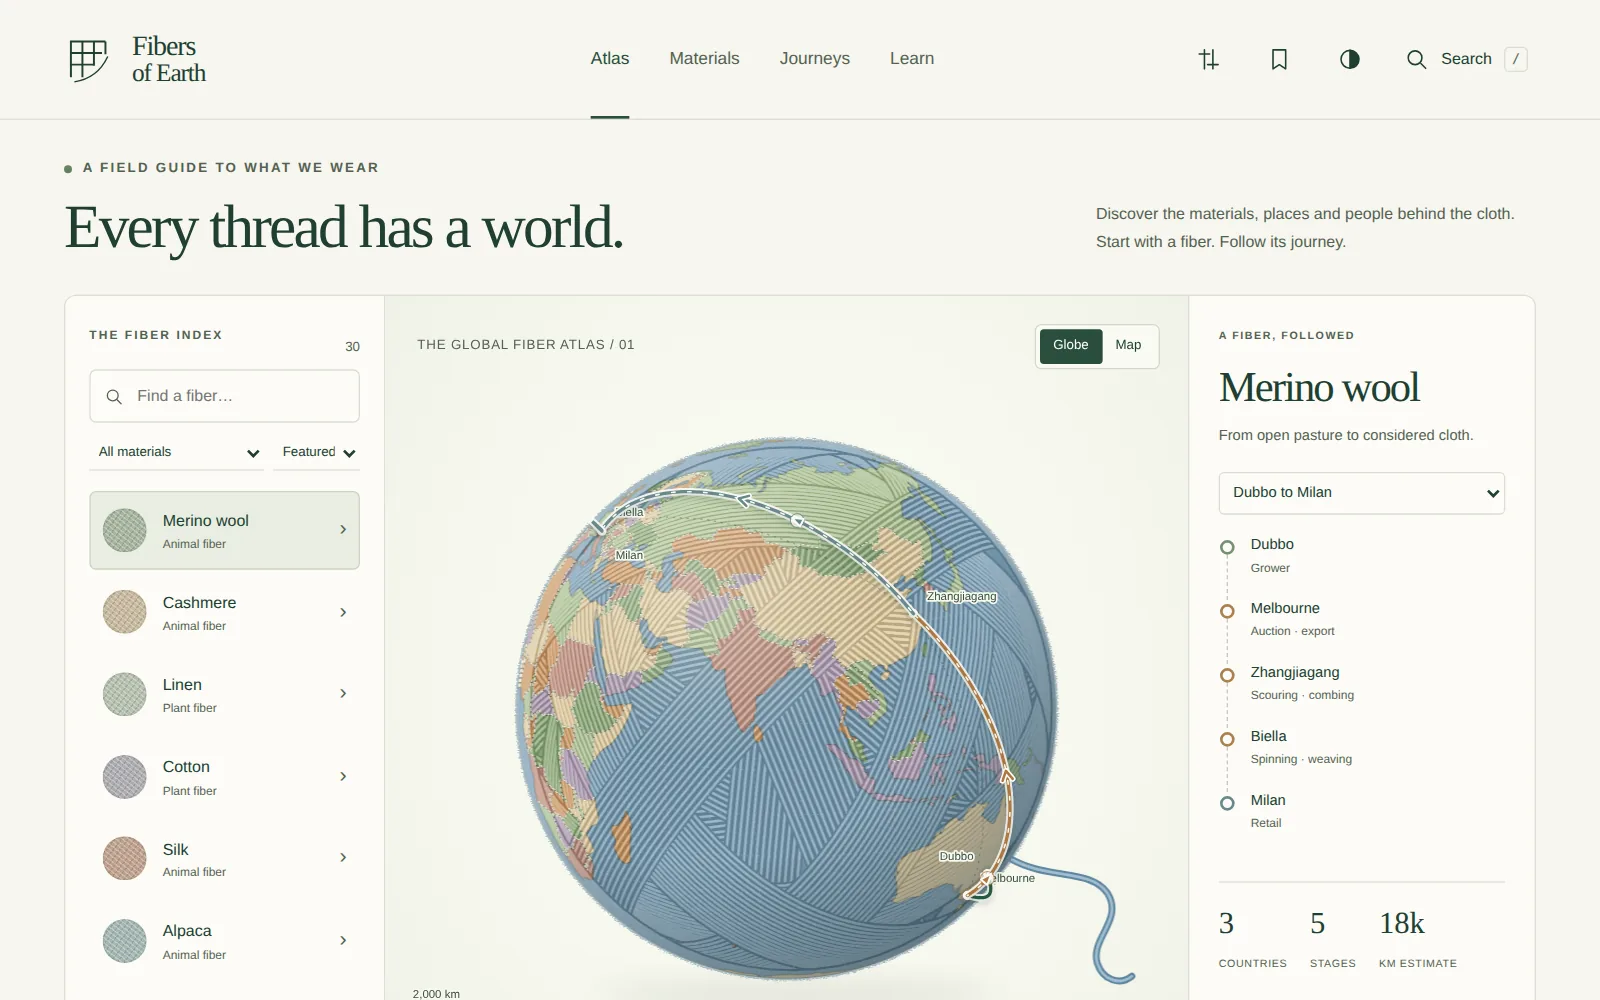Expand the Linen row chevron

tap(343, 694)
